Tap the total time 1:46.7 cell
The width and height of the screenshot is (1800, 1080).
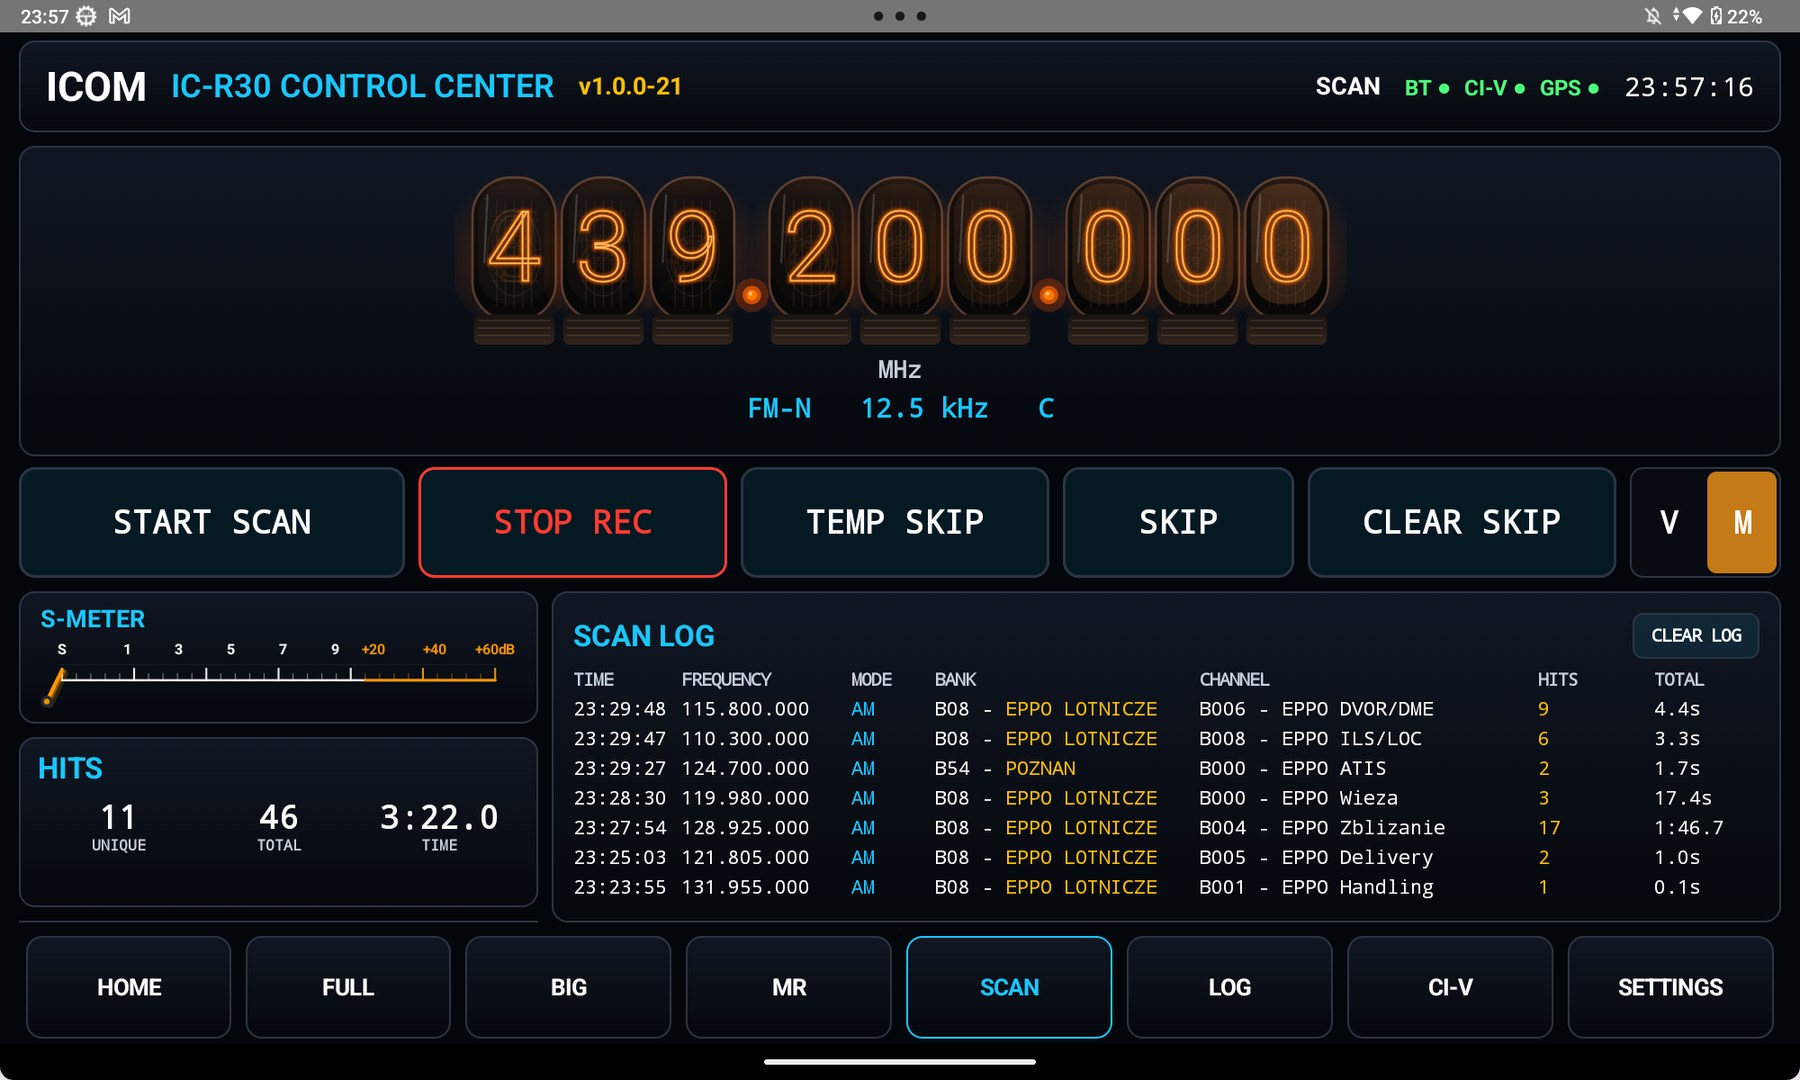(x=1689, y=828)
